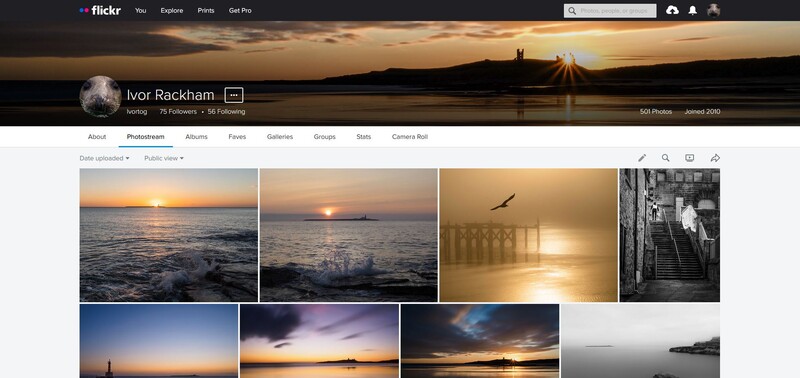Switch to the Camera Roll tab
800x378 pixels.
(x=410, y=137)
